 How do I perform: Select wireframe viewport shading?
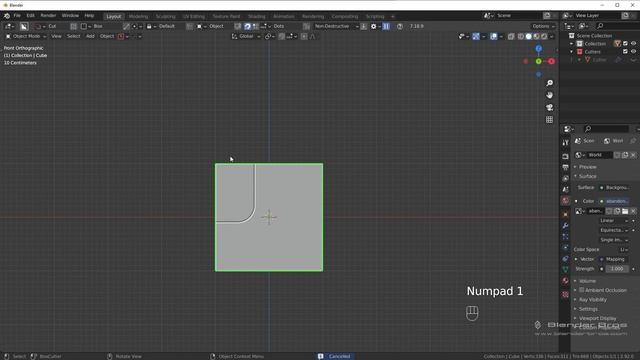click(x=521, y=36)
